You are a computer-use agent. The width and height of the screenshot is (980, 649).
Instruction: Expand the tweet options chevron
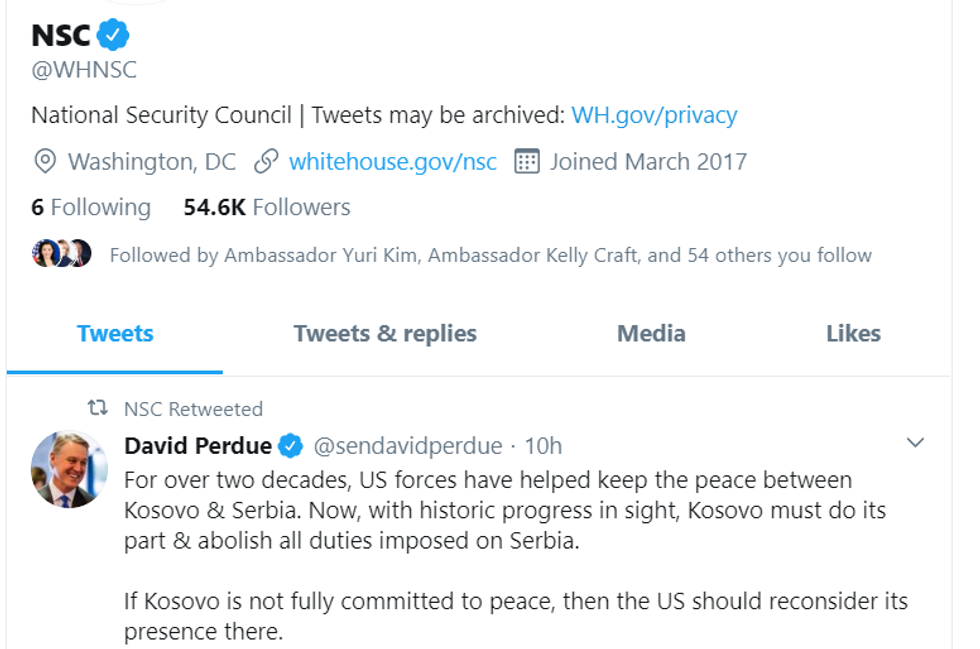(914, 443)
